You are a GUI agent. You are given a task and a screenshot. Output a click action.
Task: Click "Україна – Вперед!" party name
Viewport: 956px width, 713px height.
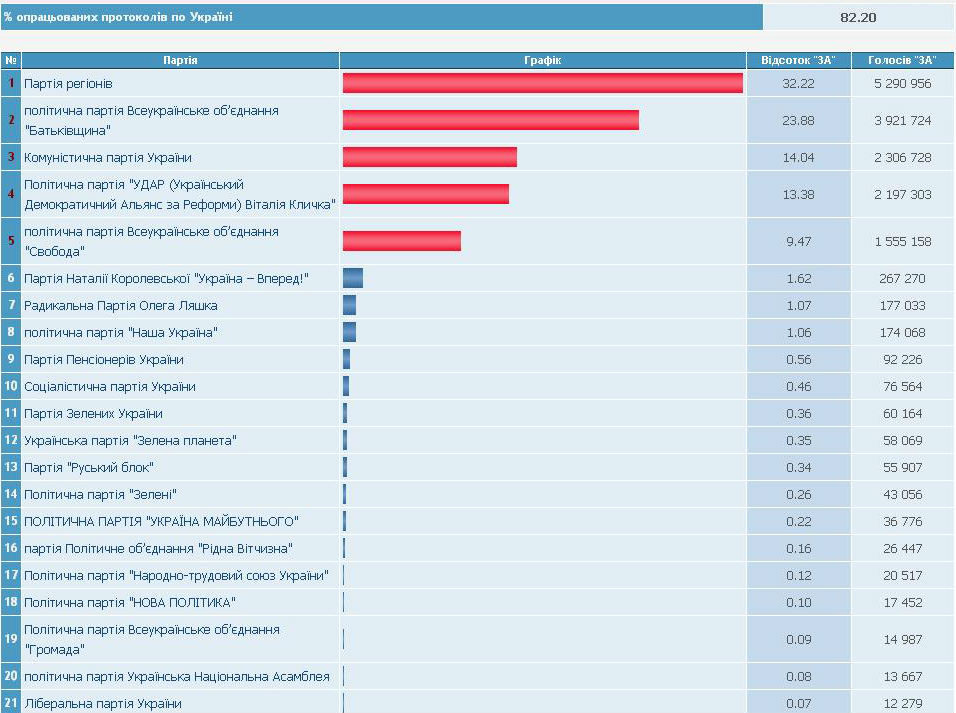pos(166,279)
